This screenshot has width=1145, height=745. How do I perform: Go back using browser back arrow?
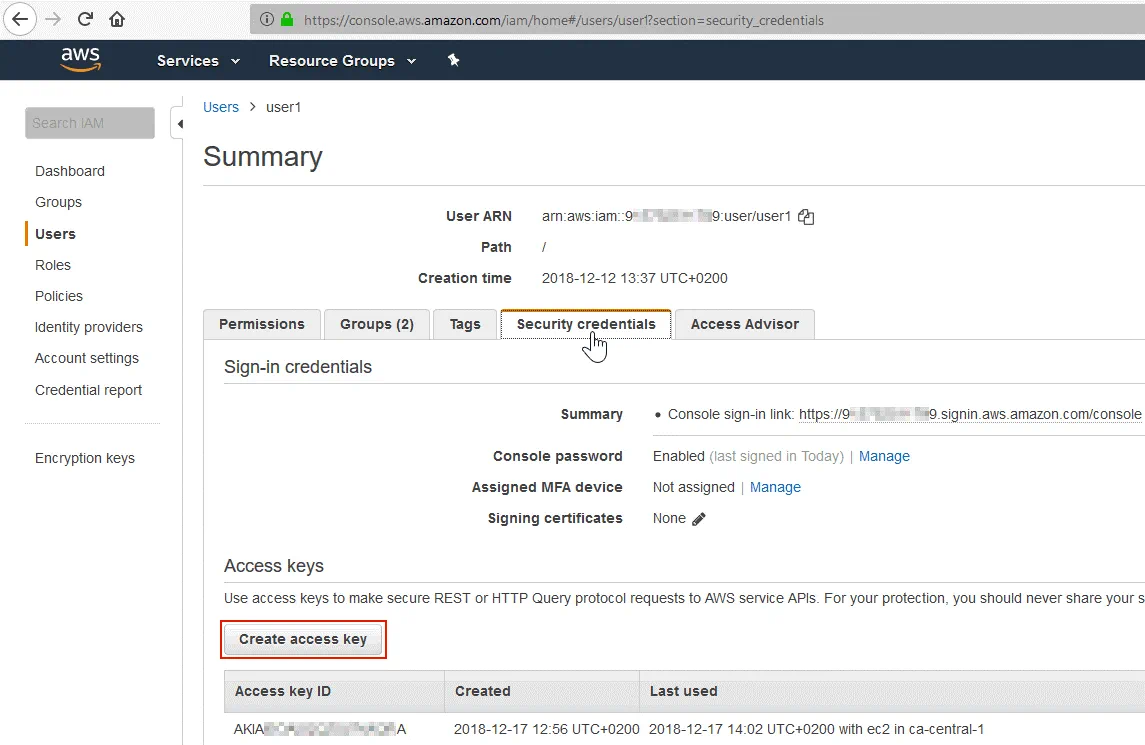point(20,19)
